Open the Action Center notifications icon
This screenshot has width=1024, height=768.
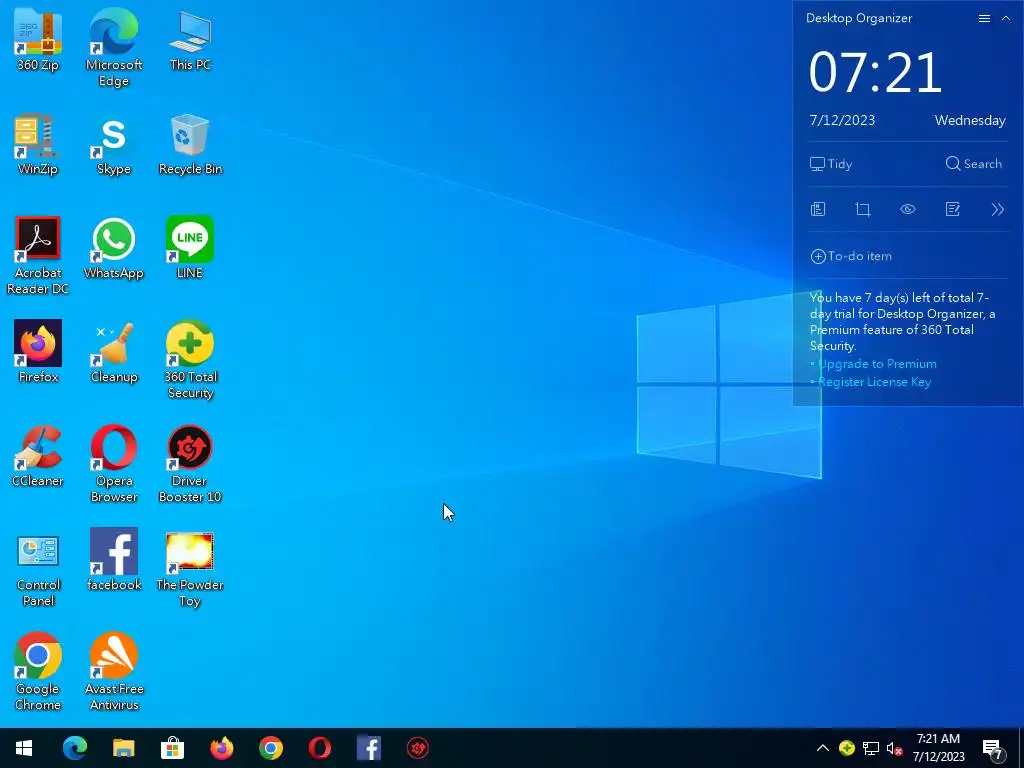coord(993,749)
